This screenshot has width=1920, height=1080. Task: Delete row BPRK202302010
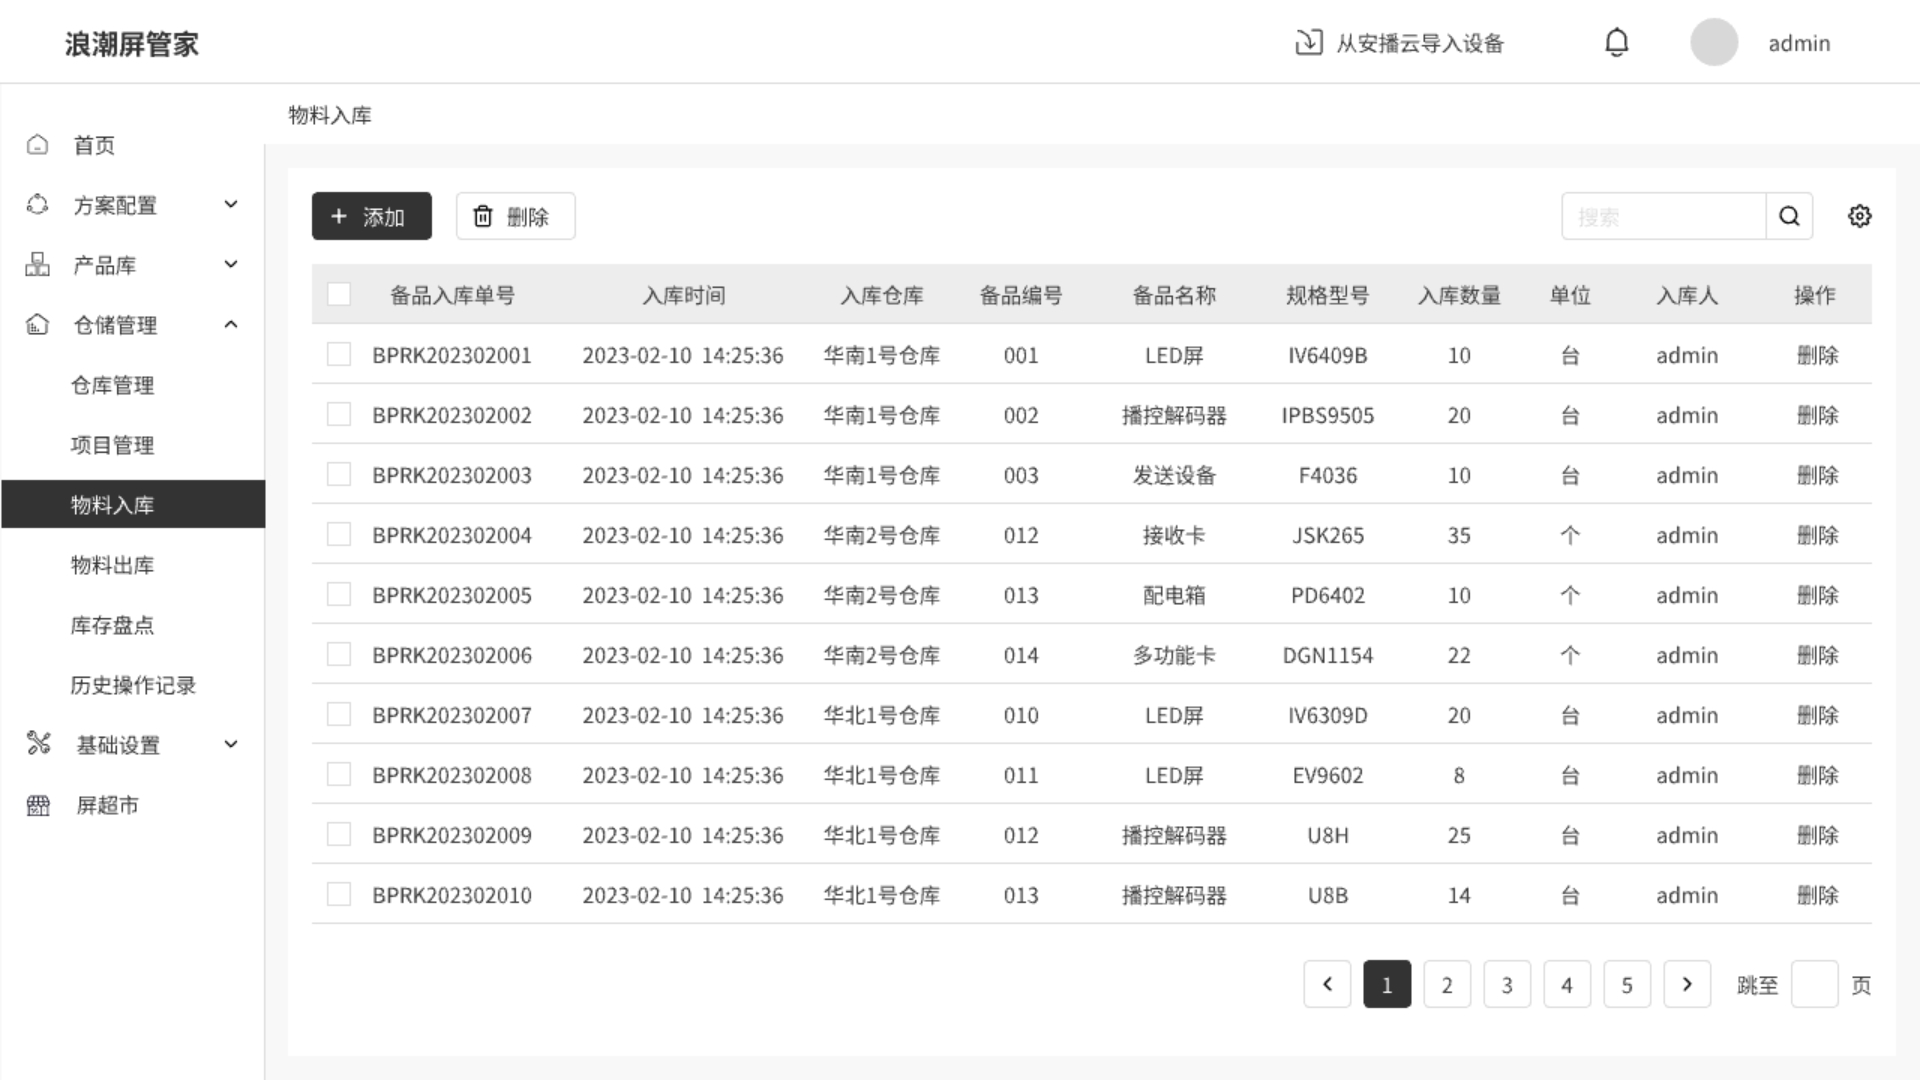tap(1817, 895)
